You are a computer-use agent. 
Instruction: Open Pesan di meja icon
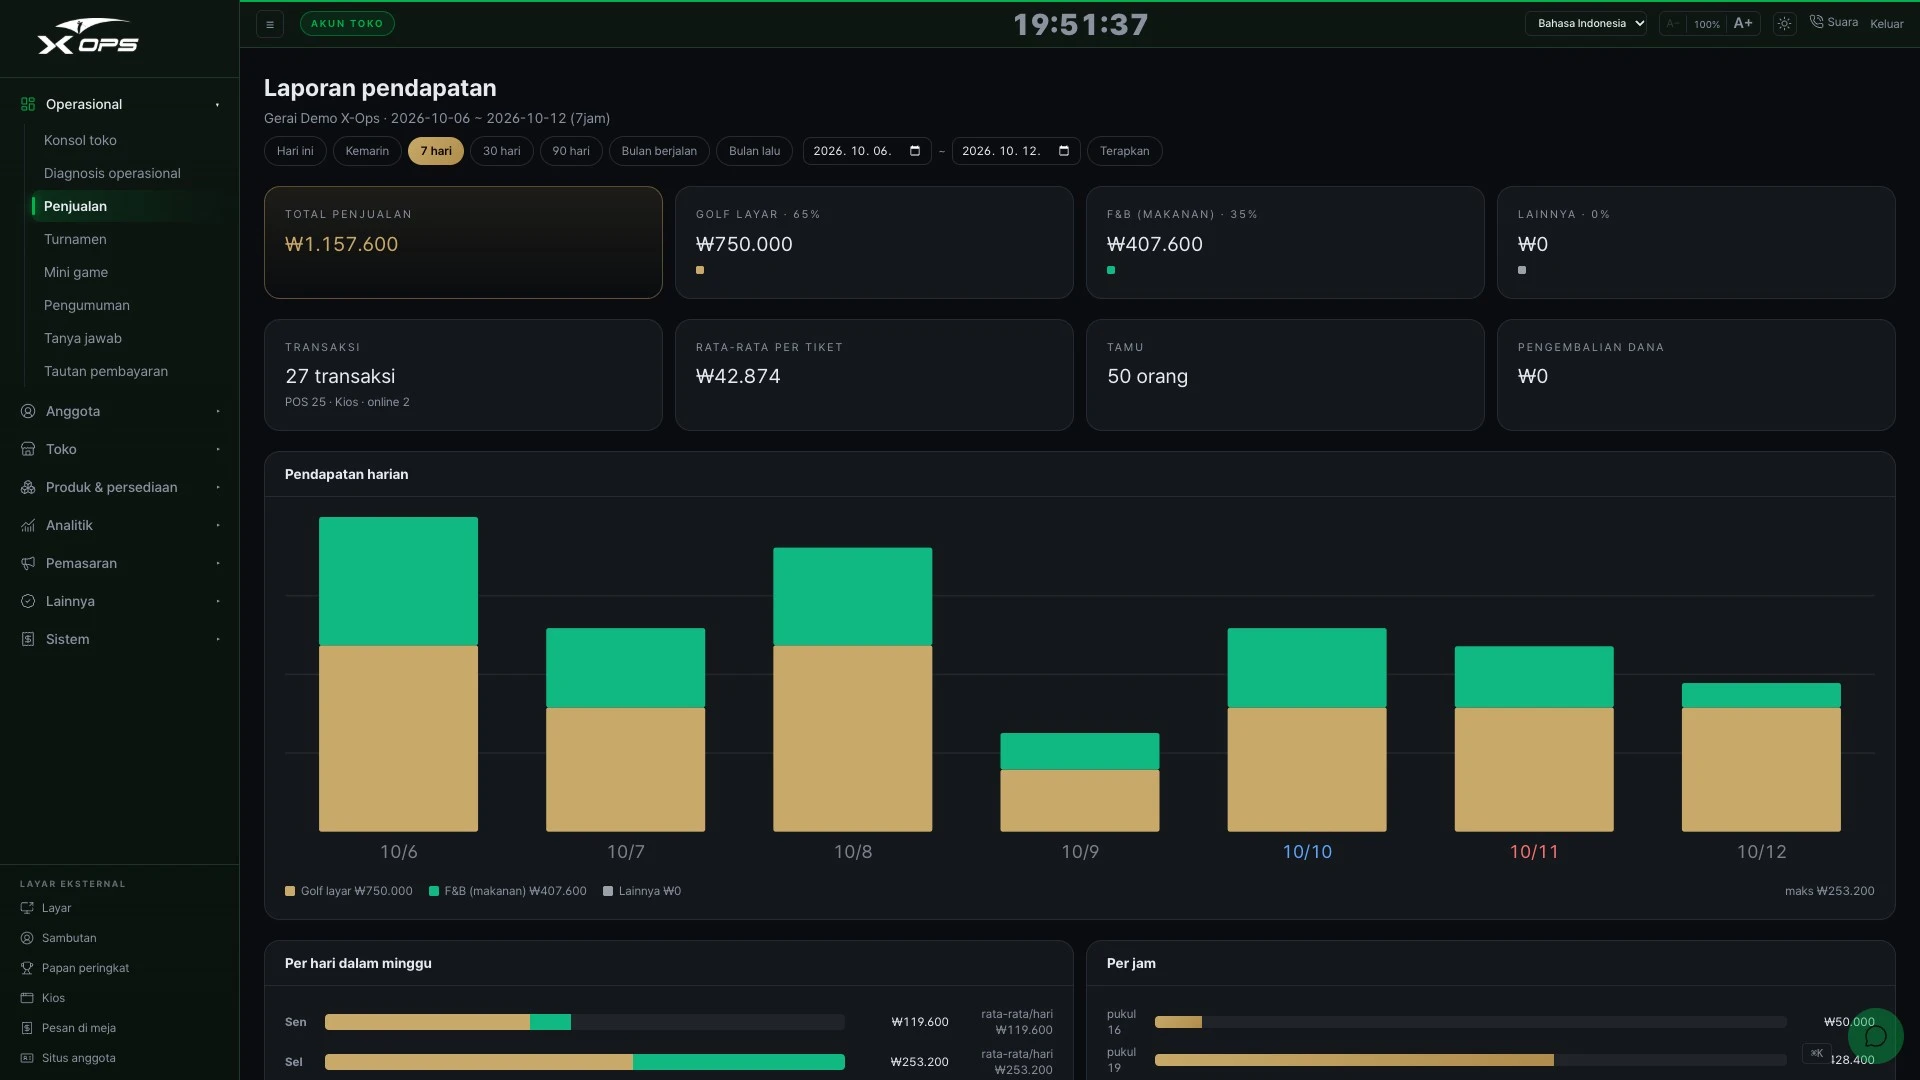(27, 1028)
